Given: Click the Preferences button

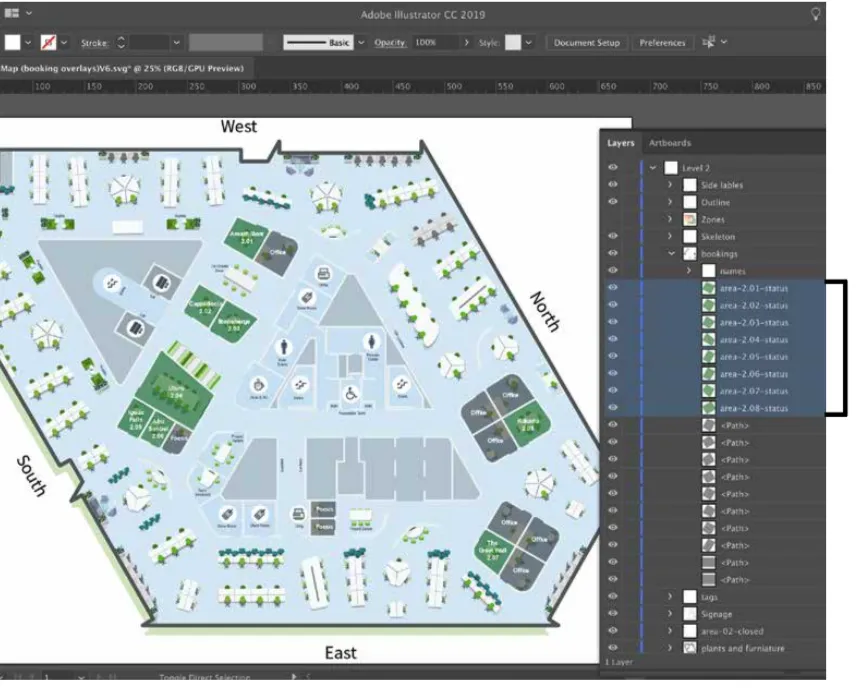Looking at the screenshot, I should tap(662, 43).
